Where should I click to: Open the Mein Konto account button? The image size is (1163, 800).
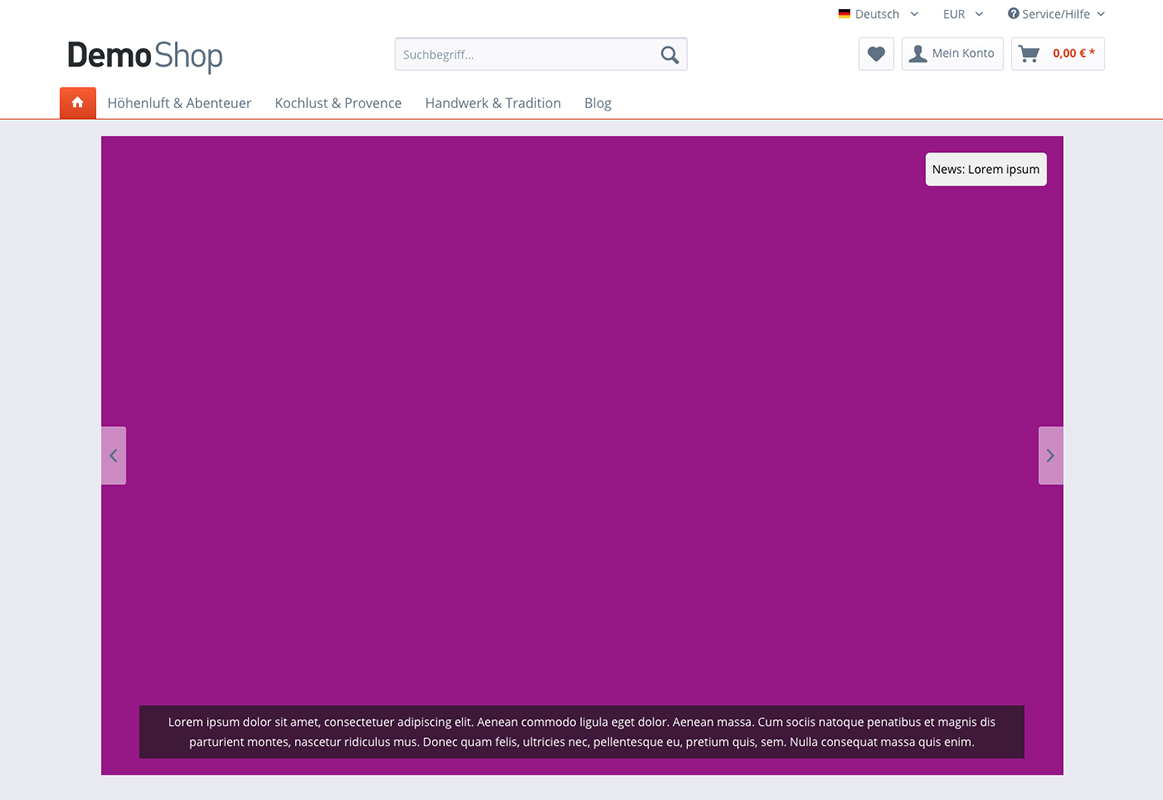(952, 54)
